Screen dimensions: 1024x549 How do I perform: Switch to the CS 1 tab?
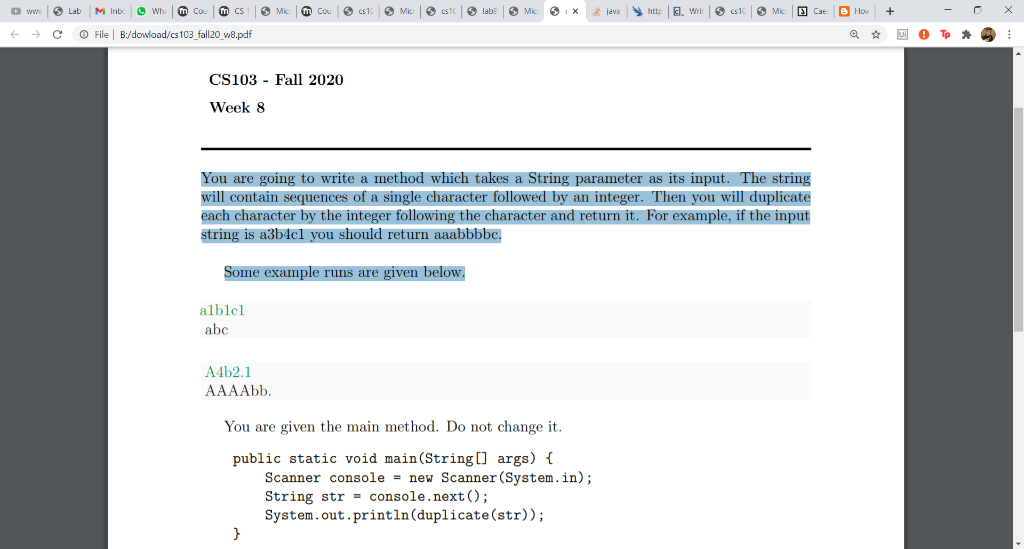233,11
